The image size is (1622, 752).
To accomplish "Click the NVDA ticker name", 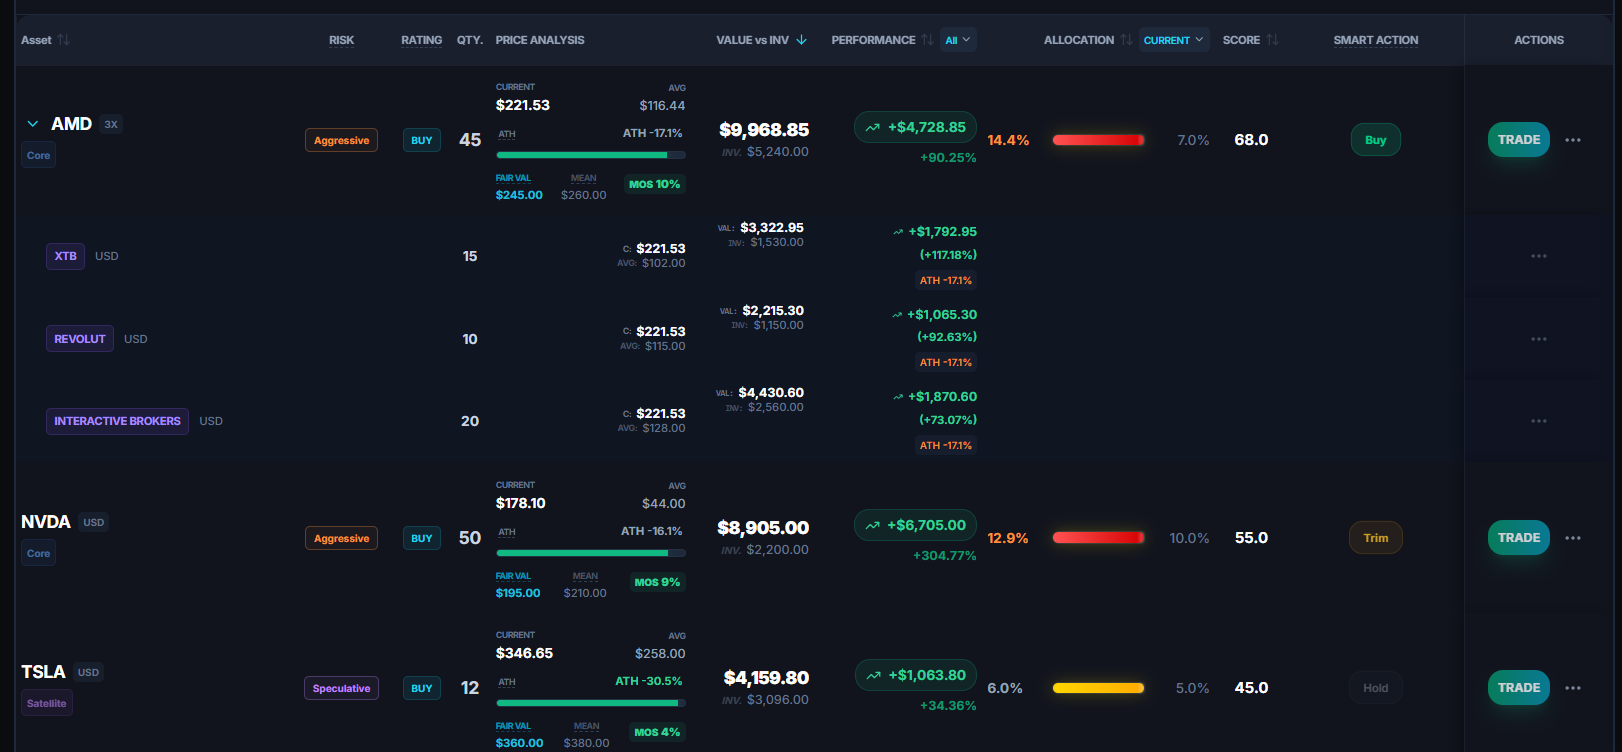I will point(46,522).
